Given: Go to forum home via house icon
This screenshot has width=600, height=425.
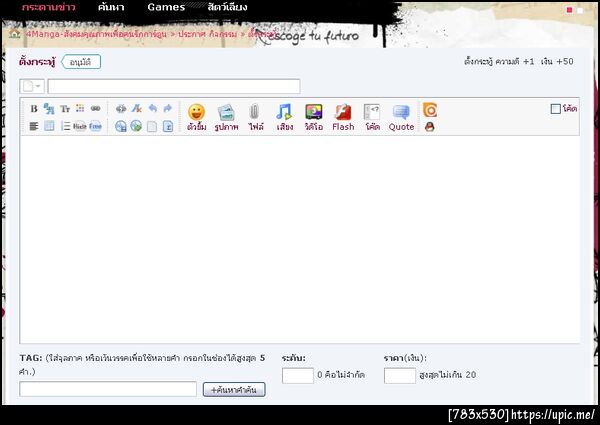Looking at the screenshot, I should [15, 34].
